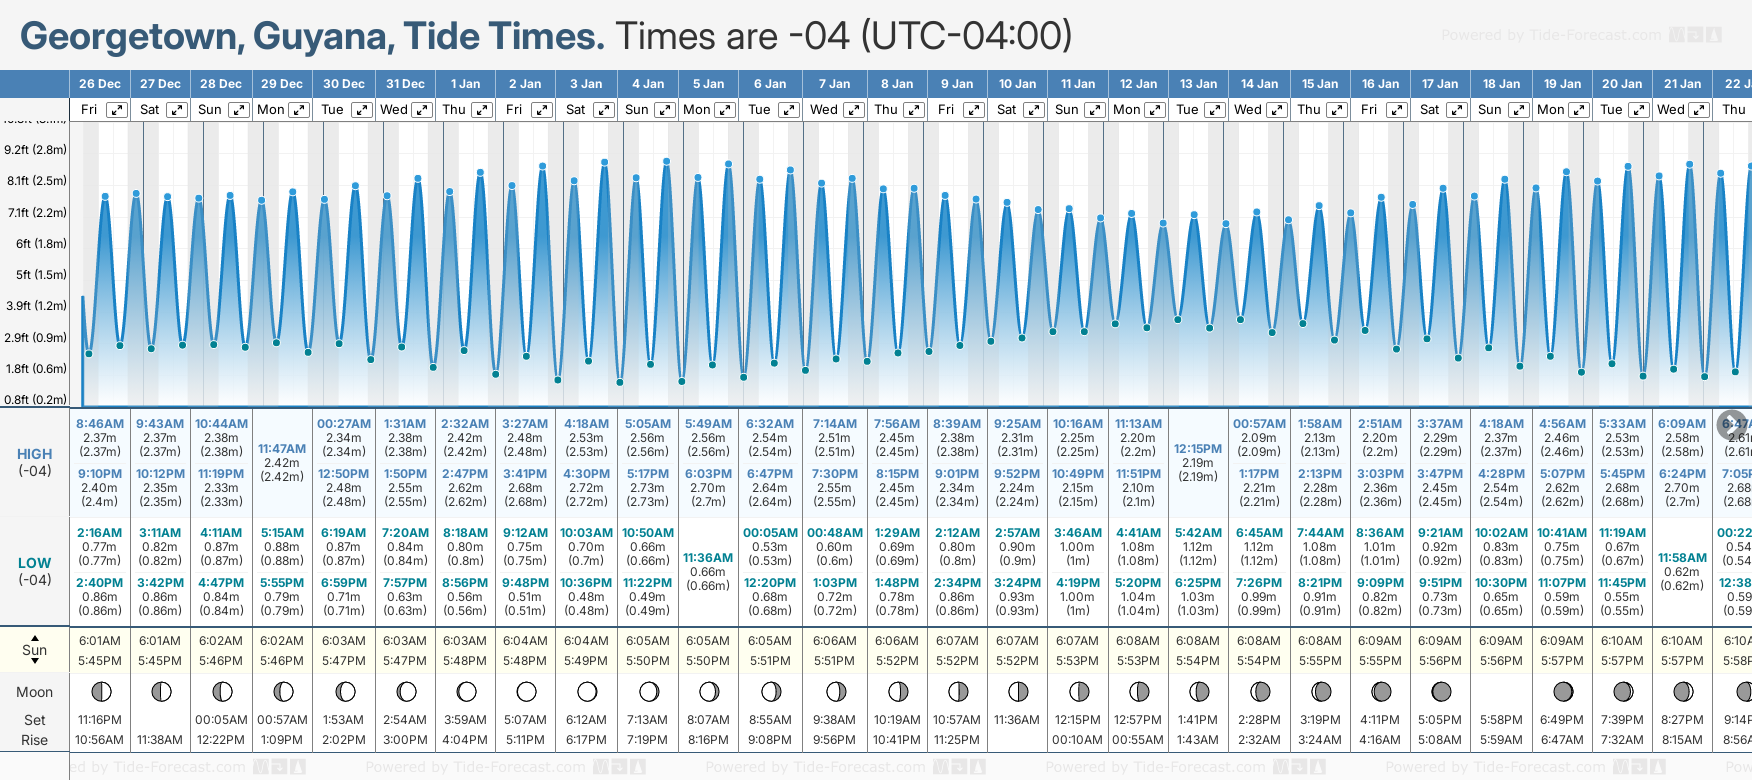Expand the Sat 3 Jan column
This screenshot has width=1752, height=780.
pos(604,110)
